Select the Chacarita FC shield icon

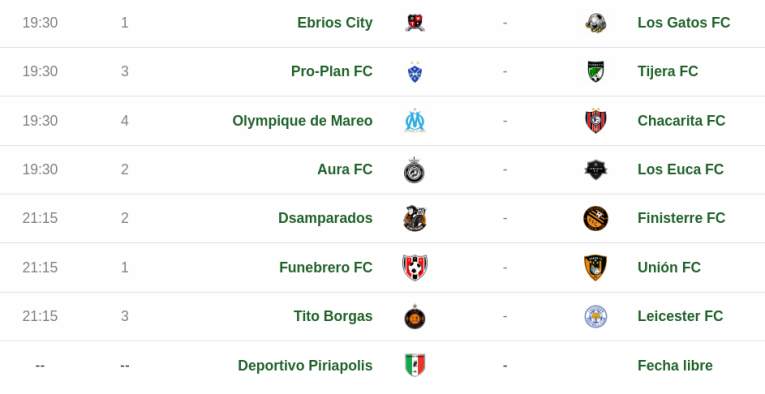pyautogui.click(x=596, y=120)
